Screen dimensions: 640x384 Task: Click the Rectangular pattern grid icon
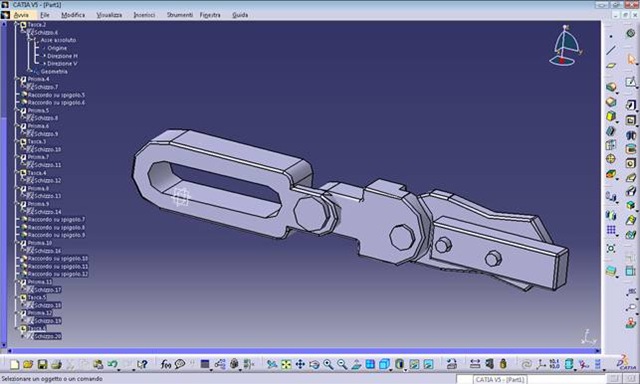click(611, 230)
